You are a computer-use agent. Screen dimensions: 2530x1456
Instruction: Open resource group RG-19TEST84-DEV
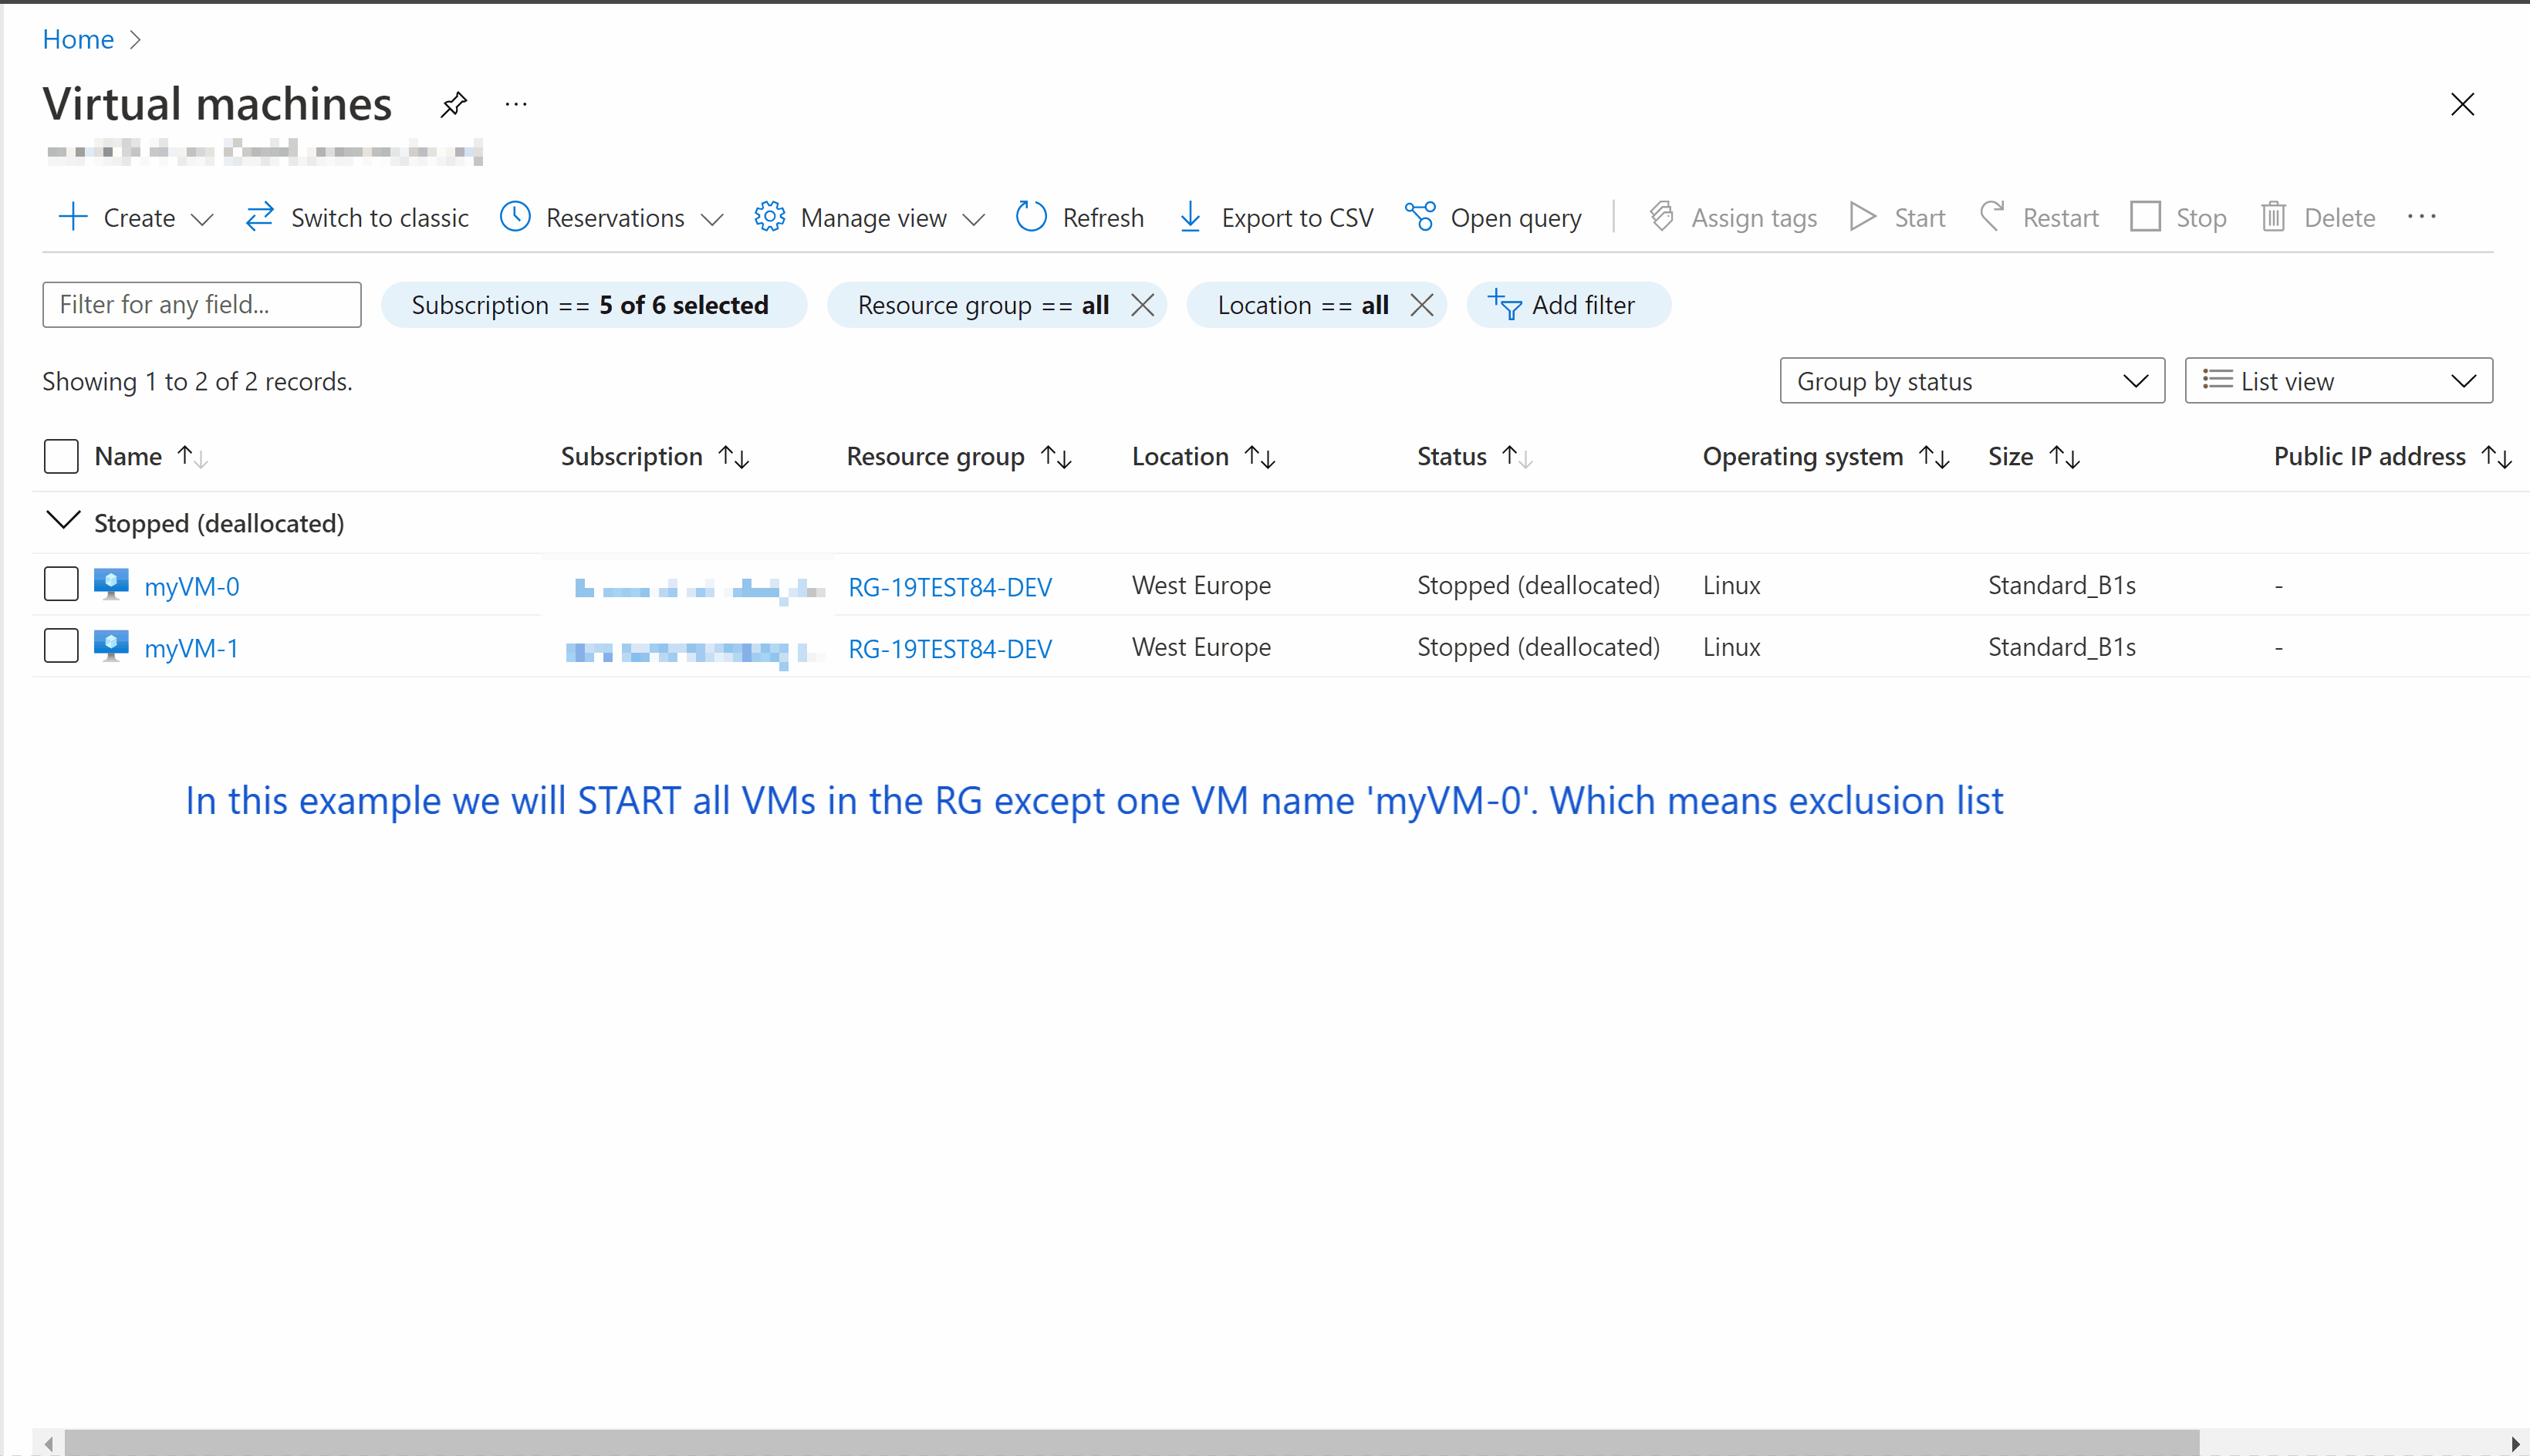click(x=949, y=587)
